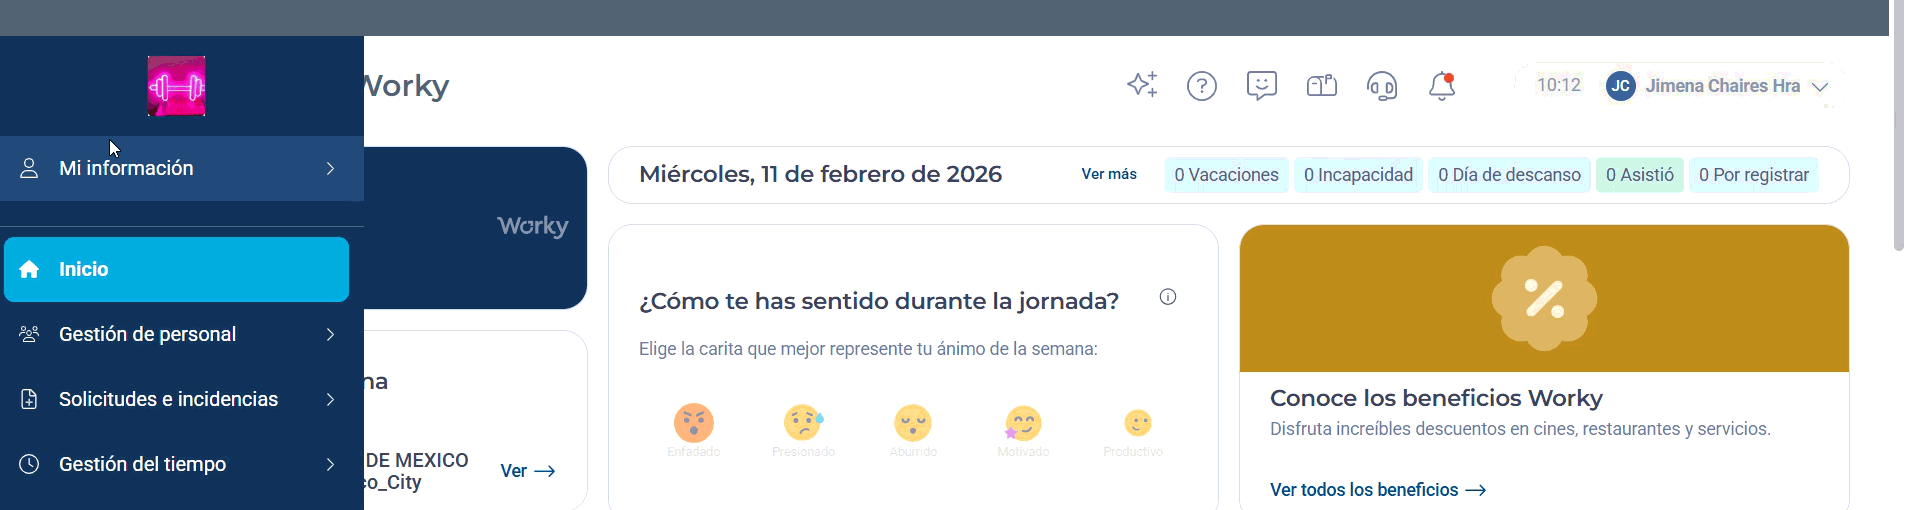Expand the Mi información chevron

(330, 168)
